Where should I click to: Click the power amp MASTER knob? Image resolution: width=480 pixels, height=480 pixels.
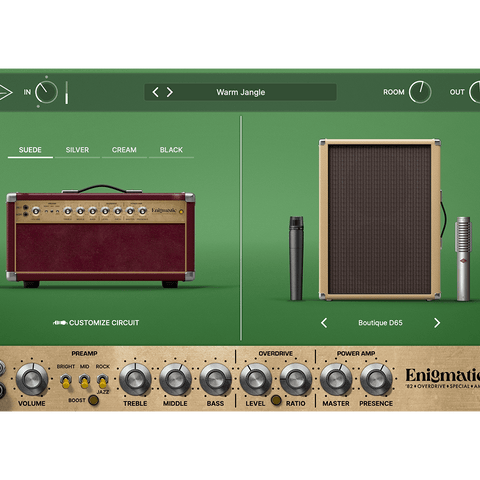click(336, 379)
